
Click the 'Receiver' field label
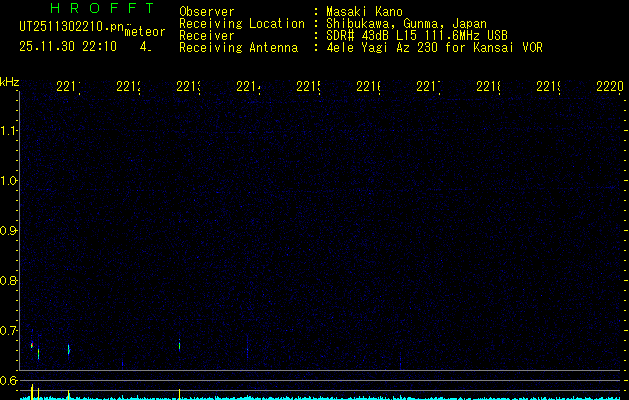click(207, 36)
